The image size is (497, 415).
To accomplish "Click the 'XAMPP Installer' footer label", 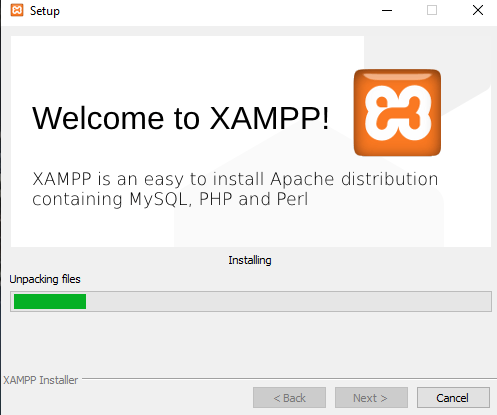I will 40,380.
